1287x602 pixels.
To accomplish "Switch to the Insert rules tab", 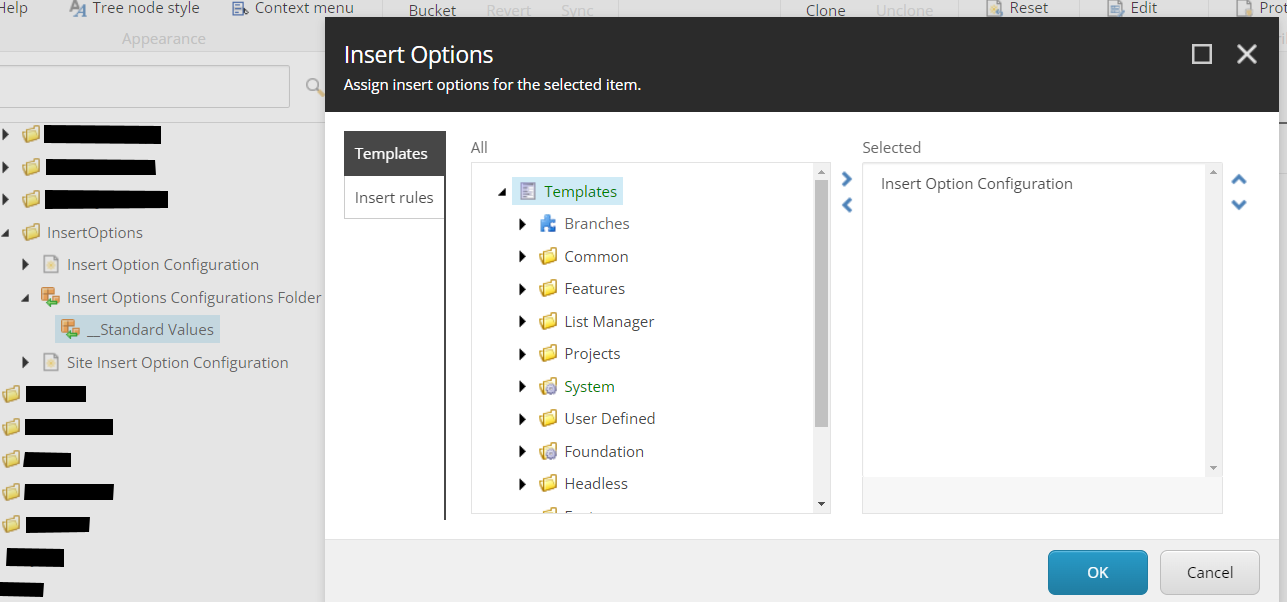I will (394, 197).
